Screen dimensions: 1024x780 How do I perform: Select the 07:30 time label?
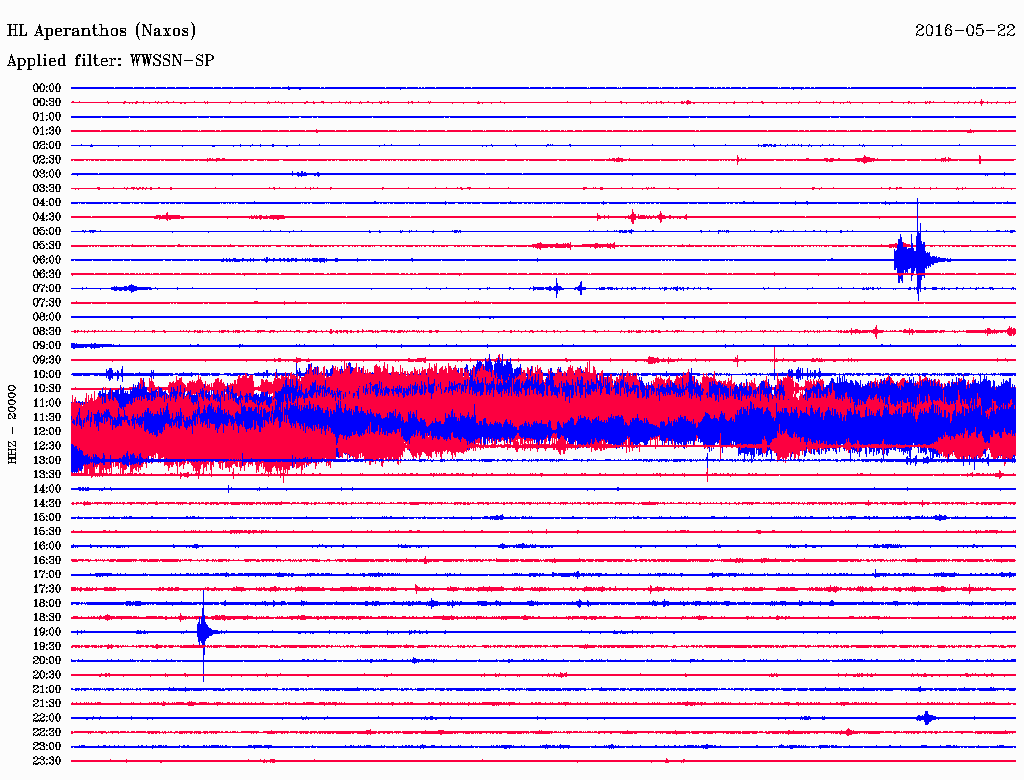47,302
